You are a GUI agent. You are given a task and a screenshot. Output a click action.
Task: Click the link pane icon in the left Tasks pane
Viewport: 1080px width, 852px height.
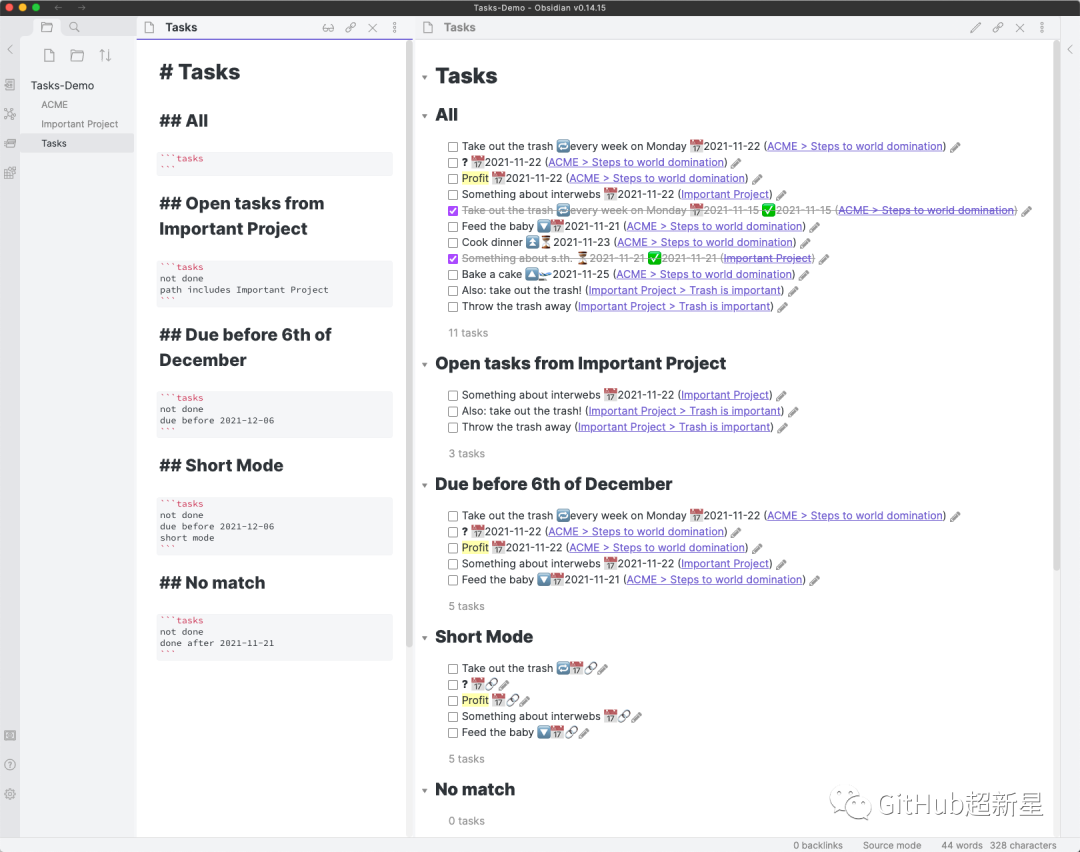[x=351, y=28]
